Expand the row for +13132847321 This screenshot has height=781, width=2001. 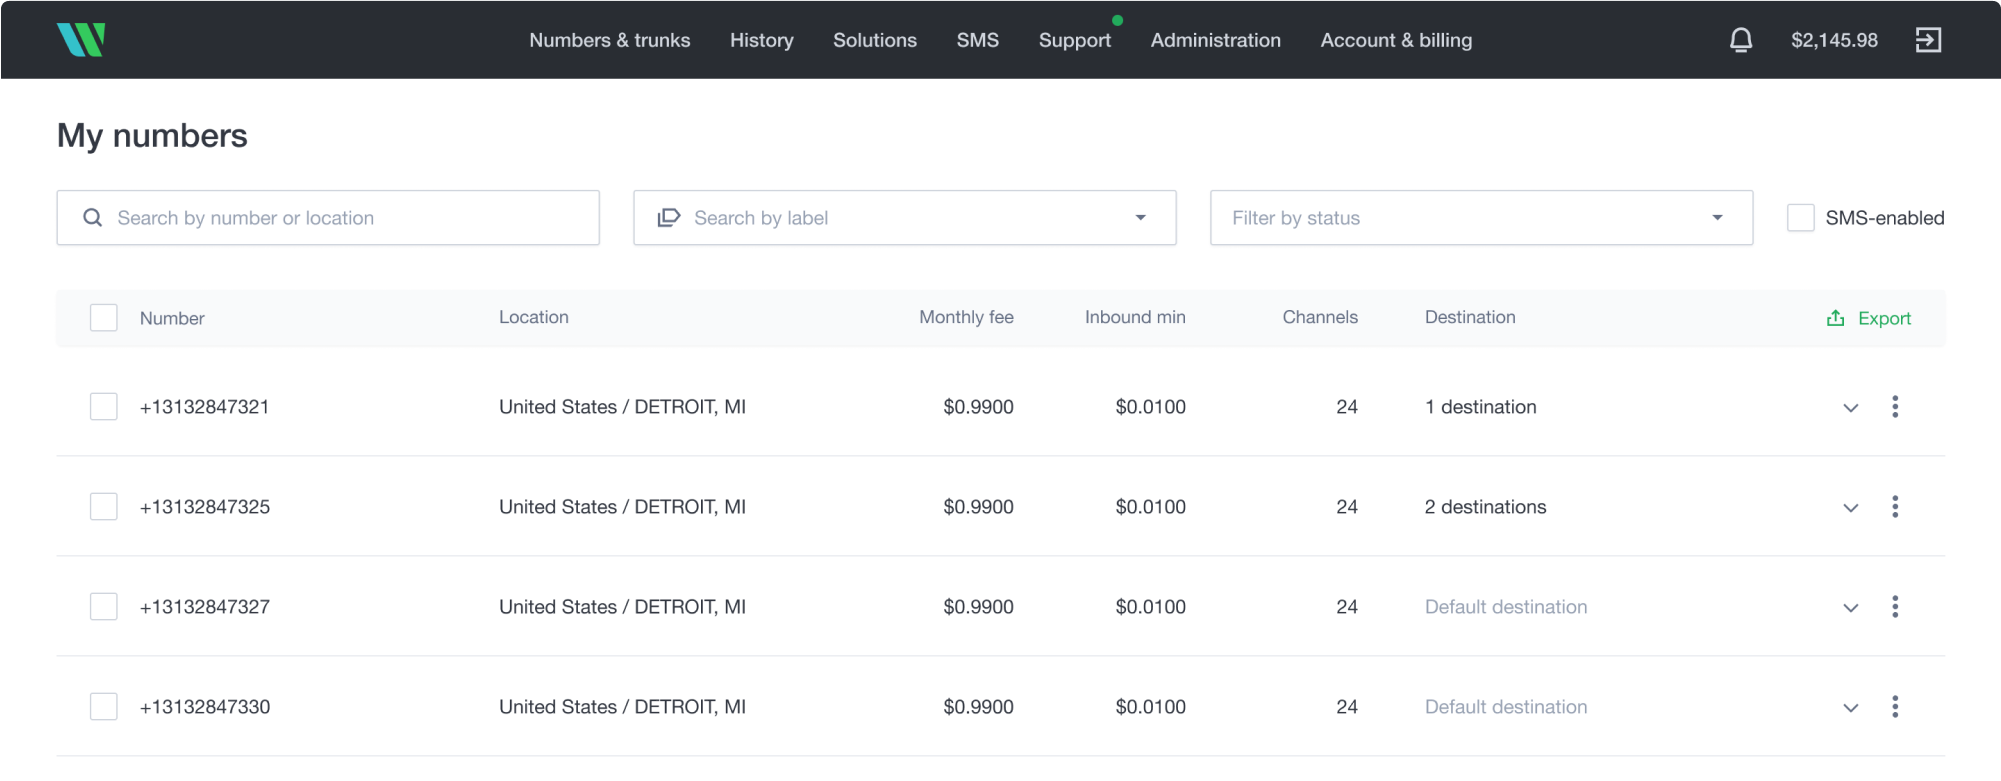[x=1851, y=408]
